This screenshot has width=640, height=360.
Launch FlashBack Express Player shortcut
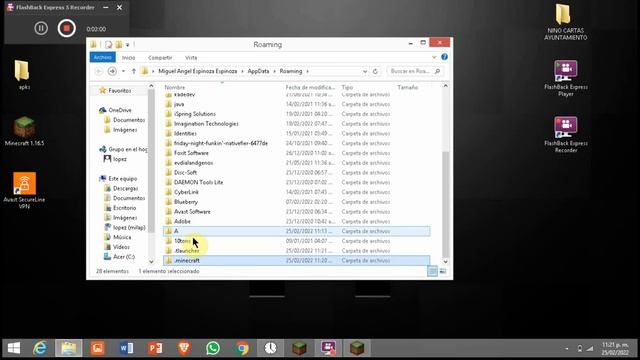[566, 78]
